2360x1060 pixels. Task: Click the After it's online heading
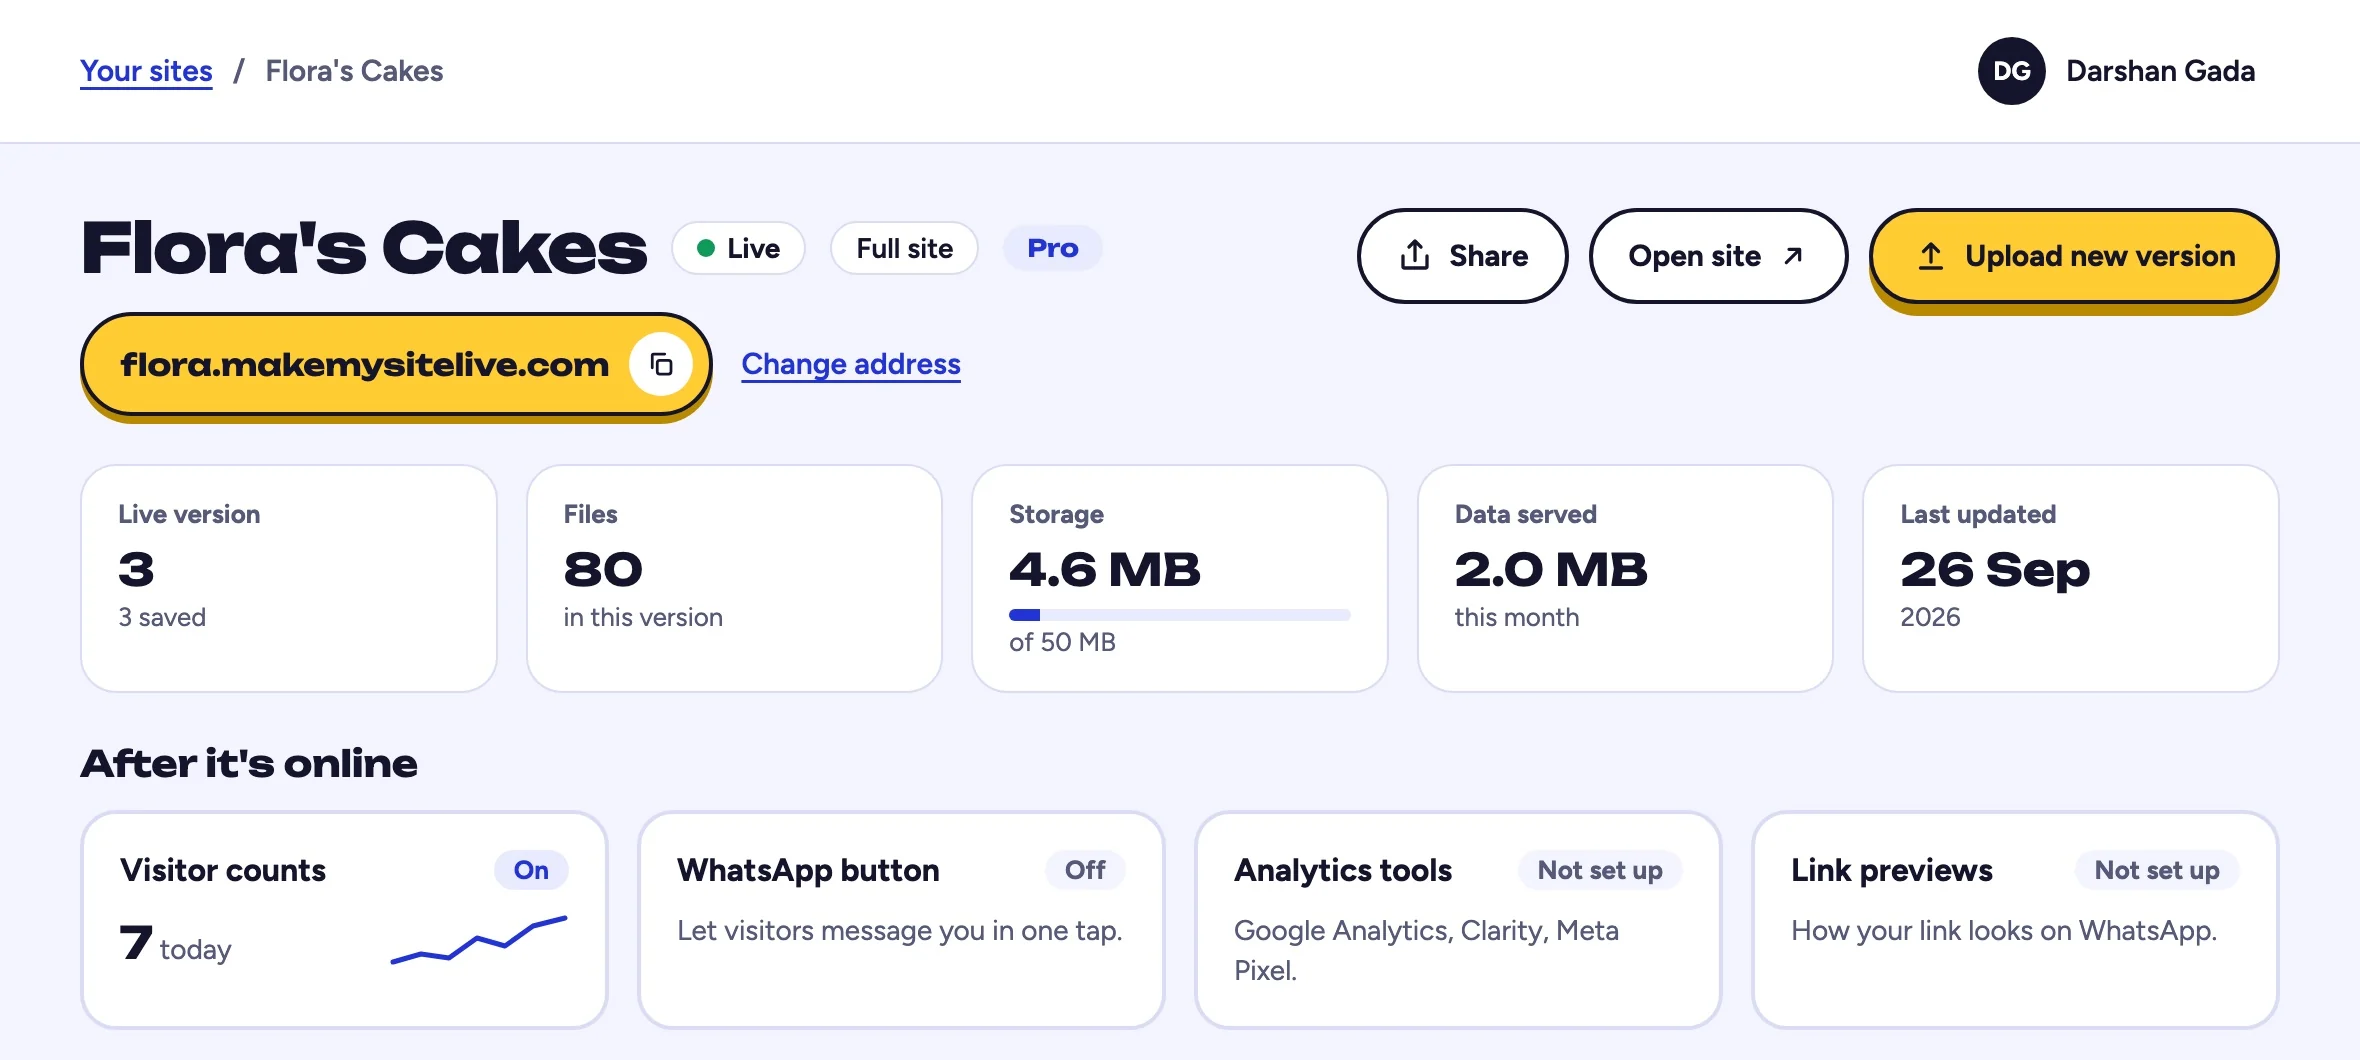(x=249, y=764)
